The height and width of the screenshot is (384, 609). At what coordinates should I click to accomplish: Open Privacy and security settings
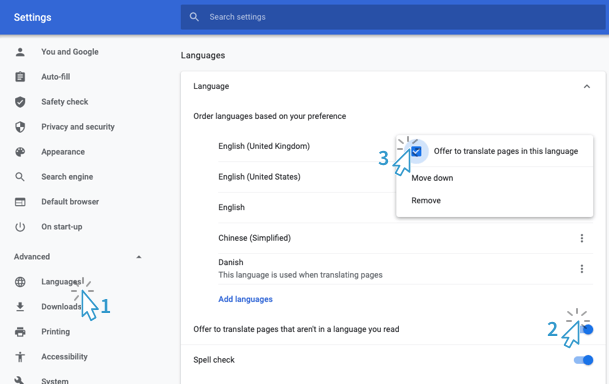[78, 127]
